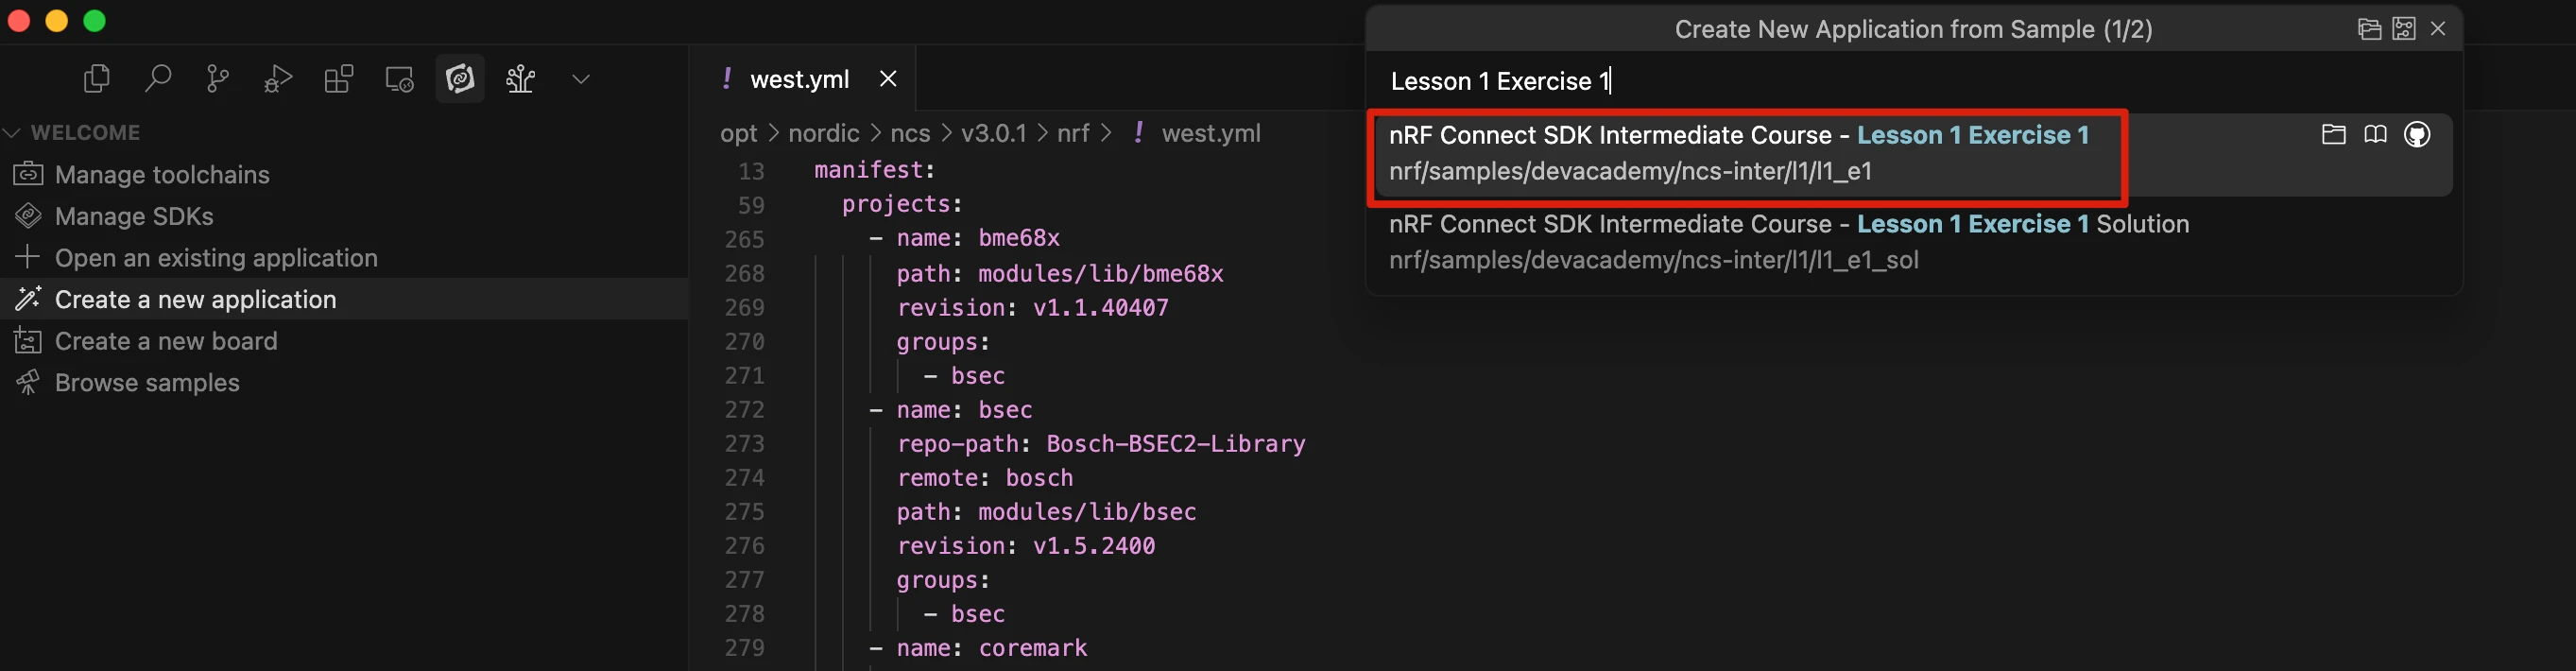The image size is (2576, 671).
Task: Open the Explorer view icon
Action: pyautogui.click(x=97, y=79)
